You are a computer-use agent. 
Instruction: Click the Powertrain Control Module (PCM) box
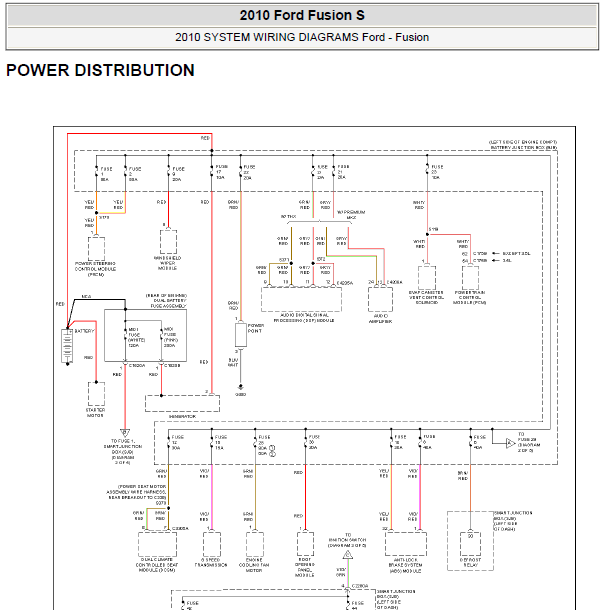click(470, 278)
